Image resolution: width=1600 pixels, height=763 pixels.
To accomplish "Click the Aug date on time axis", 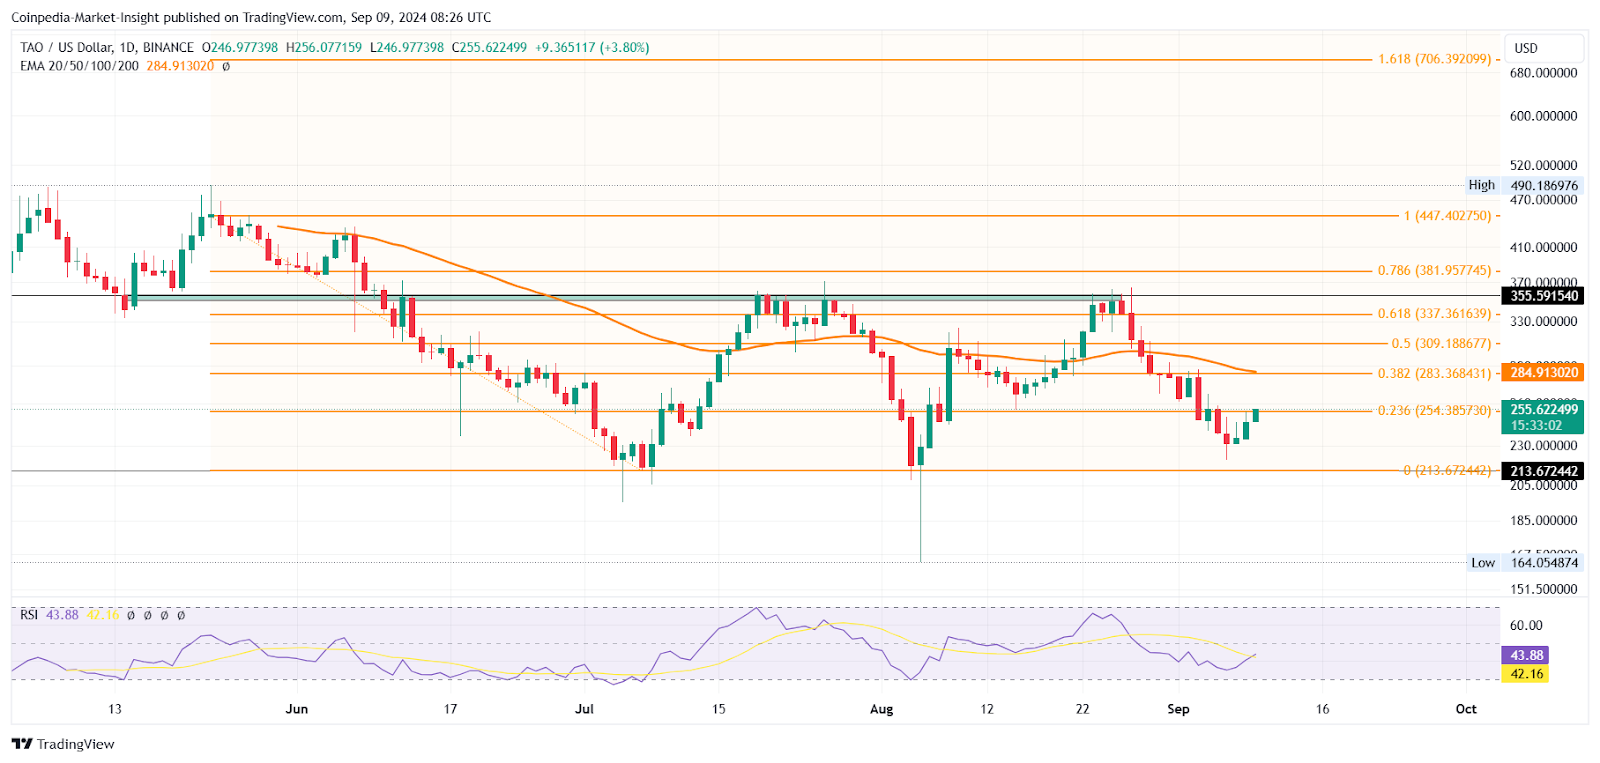I will tap(881, 709).
